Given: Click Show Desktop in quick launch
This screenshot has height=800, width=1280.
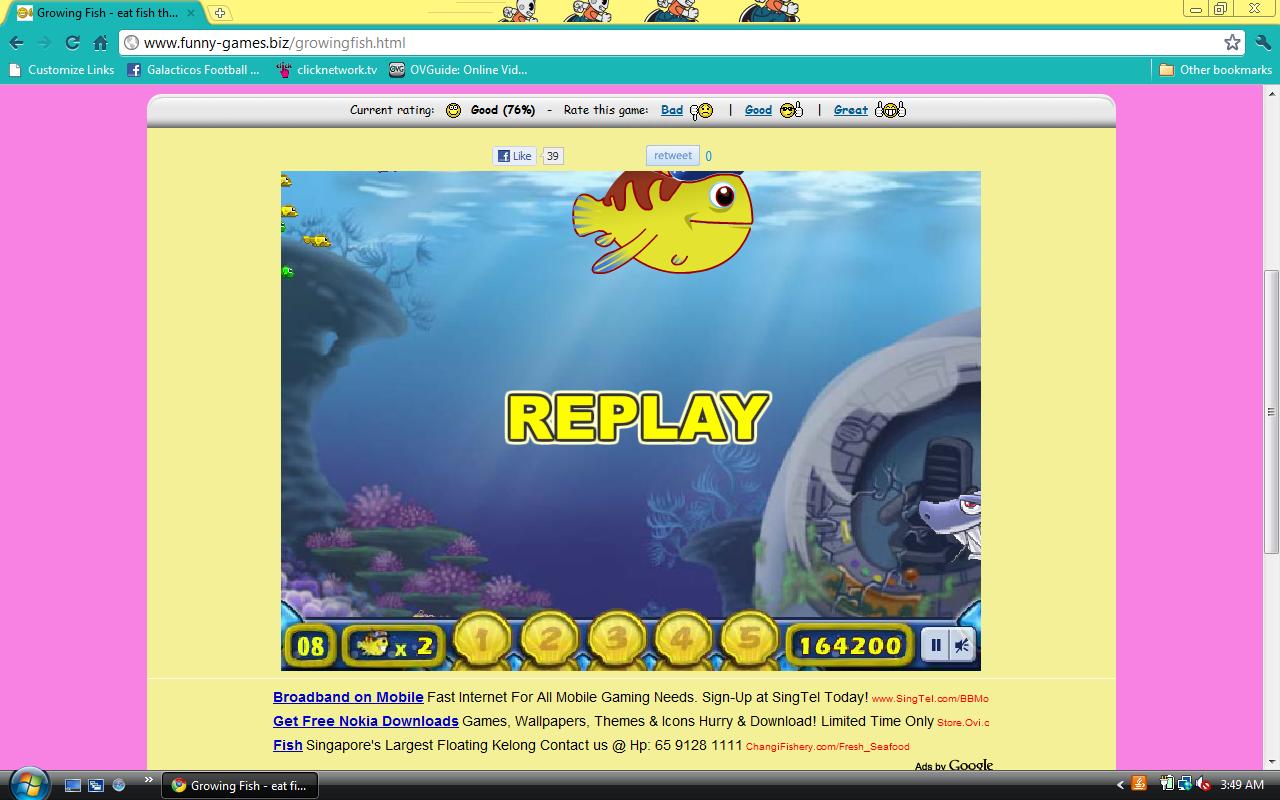Looking at the screenshot, I should point(73,785).
